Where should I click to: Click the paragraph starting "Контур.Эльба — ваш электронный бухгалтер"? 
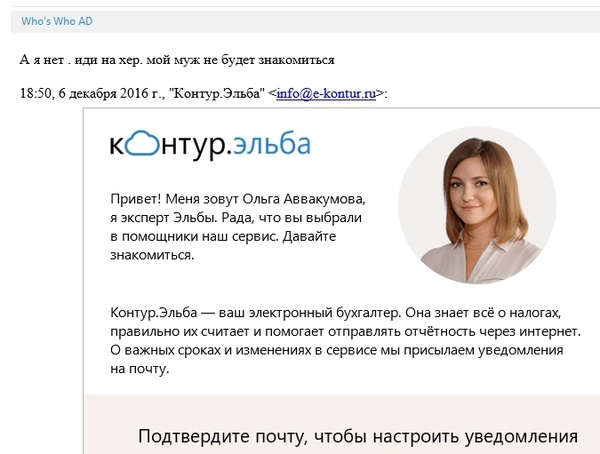coord(346,341)
